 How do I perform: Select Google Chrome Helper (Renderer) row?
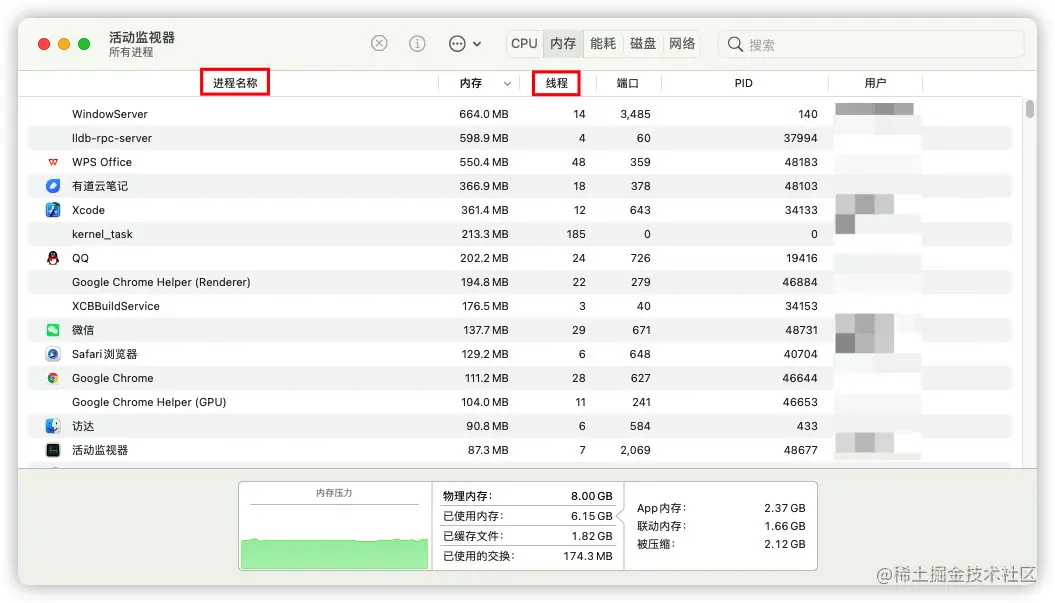(519, 282)
